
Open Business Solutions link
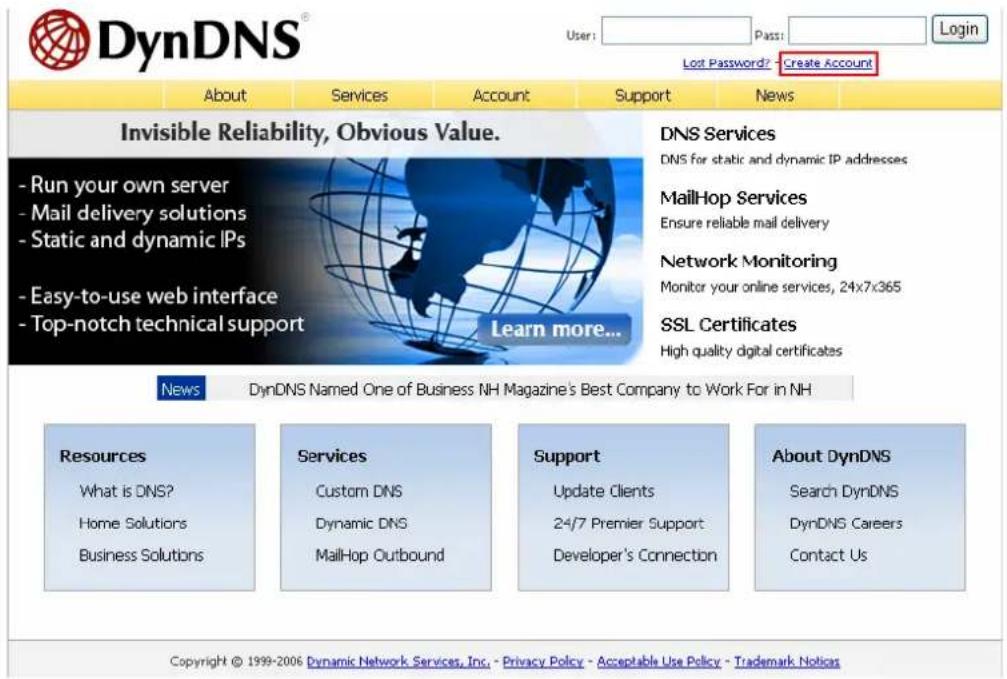[x=141, y=555]
